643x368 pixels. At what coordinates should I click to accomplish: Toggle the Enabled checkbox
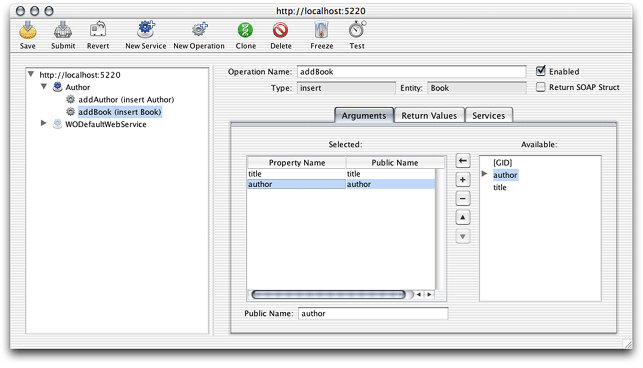[541, 71]
